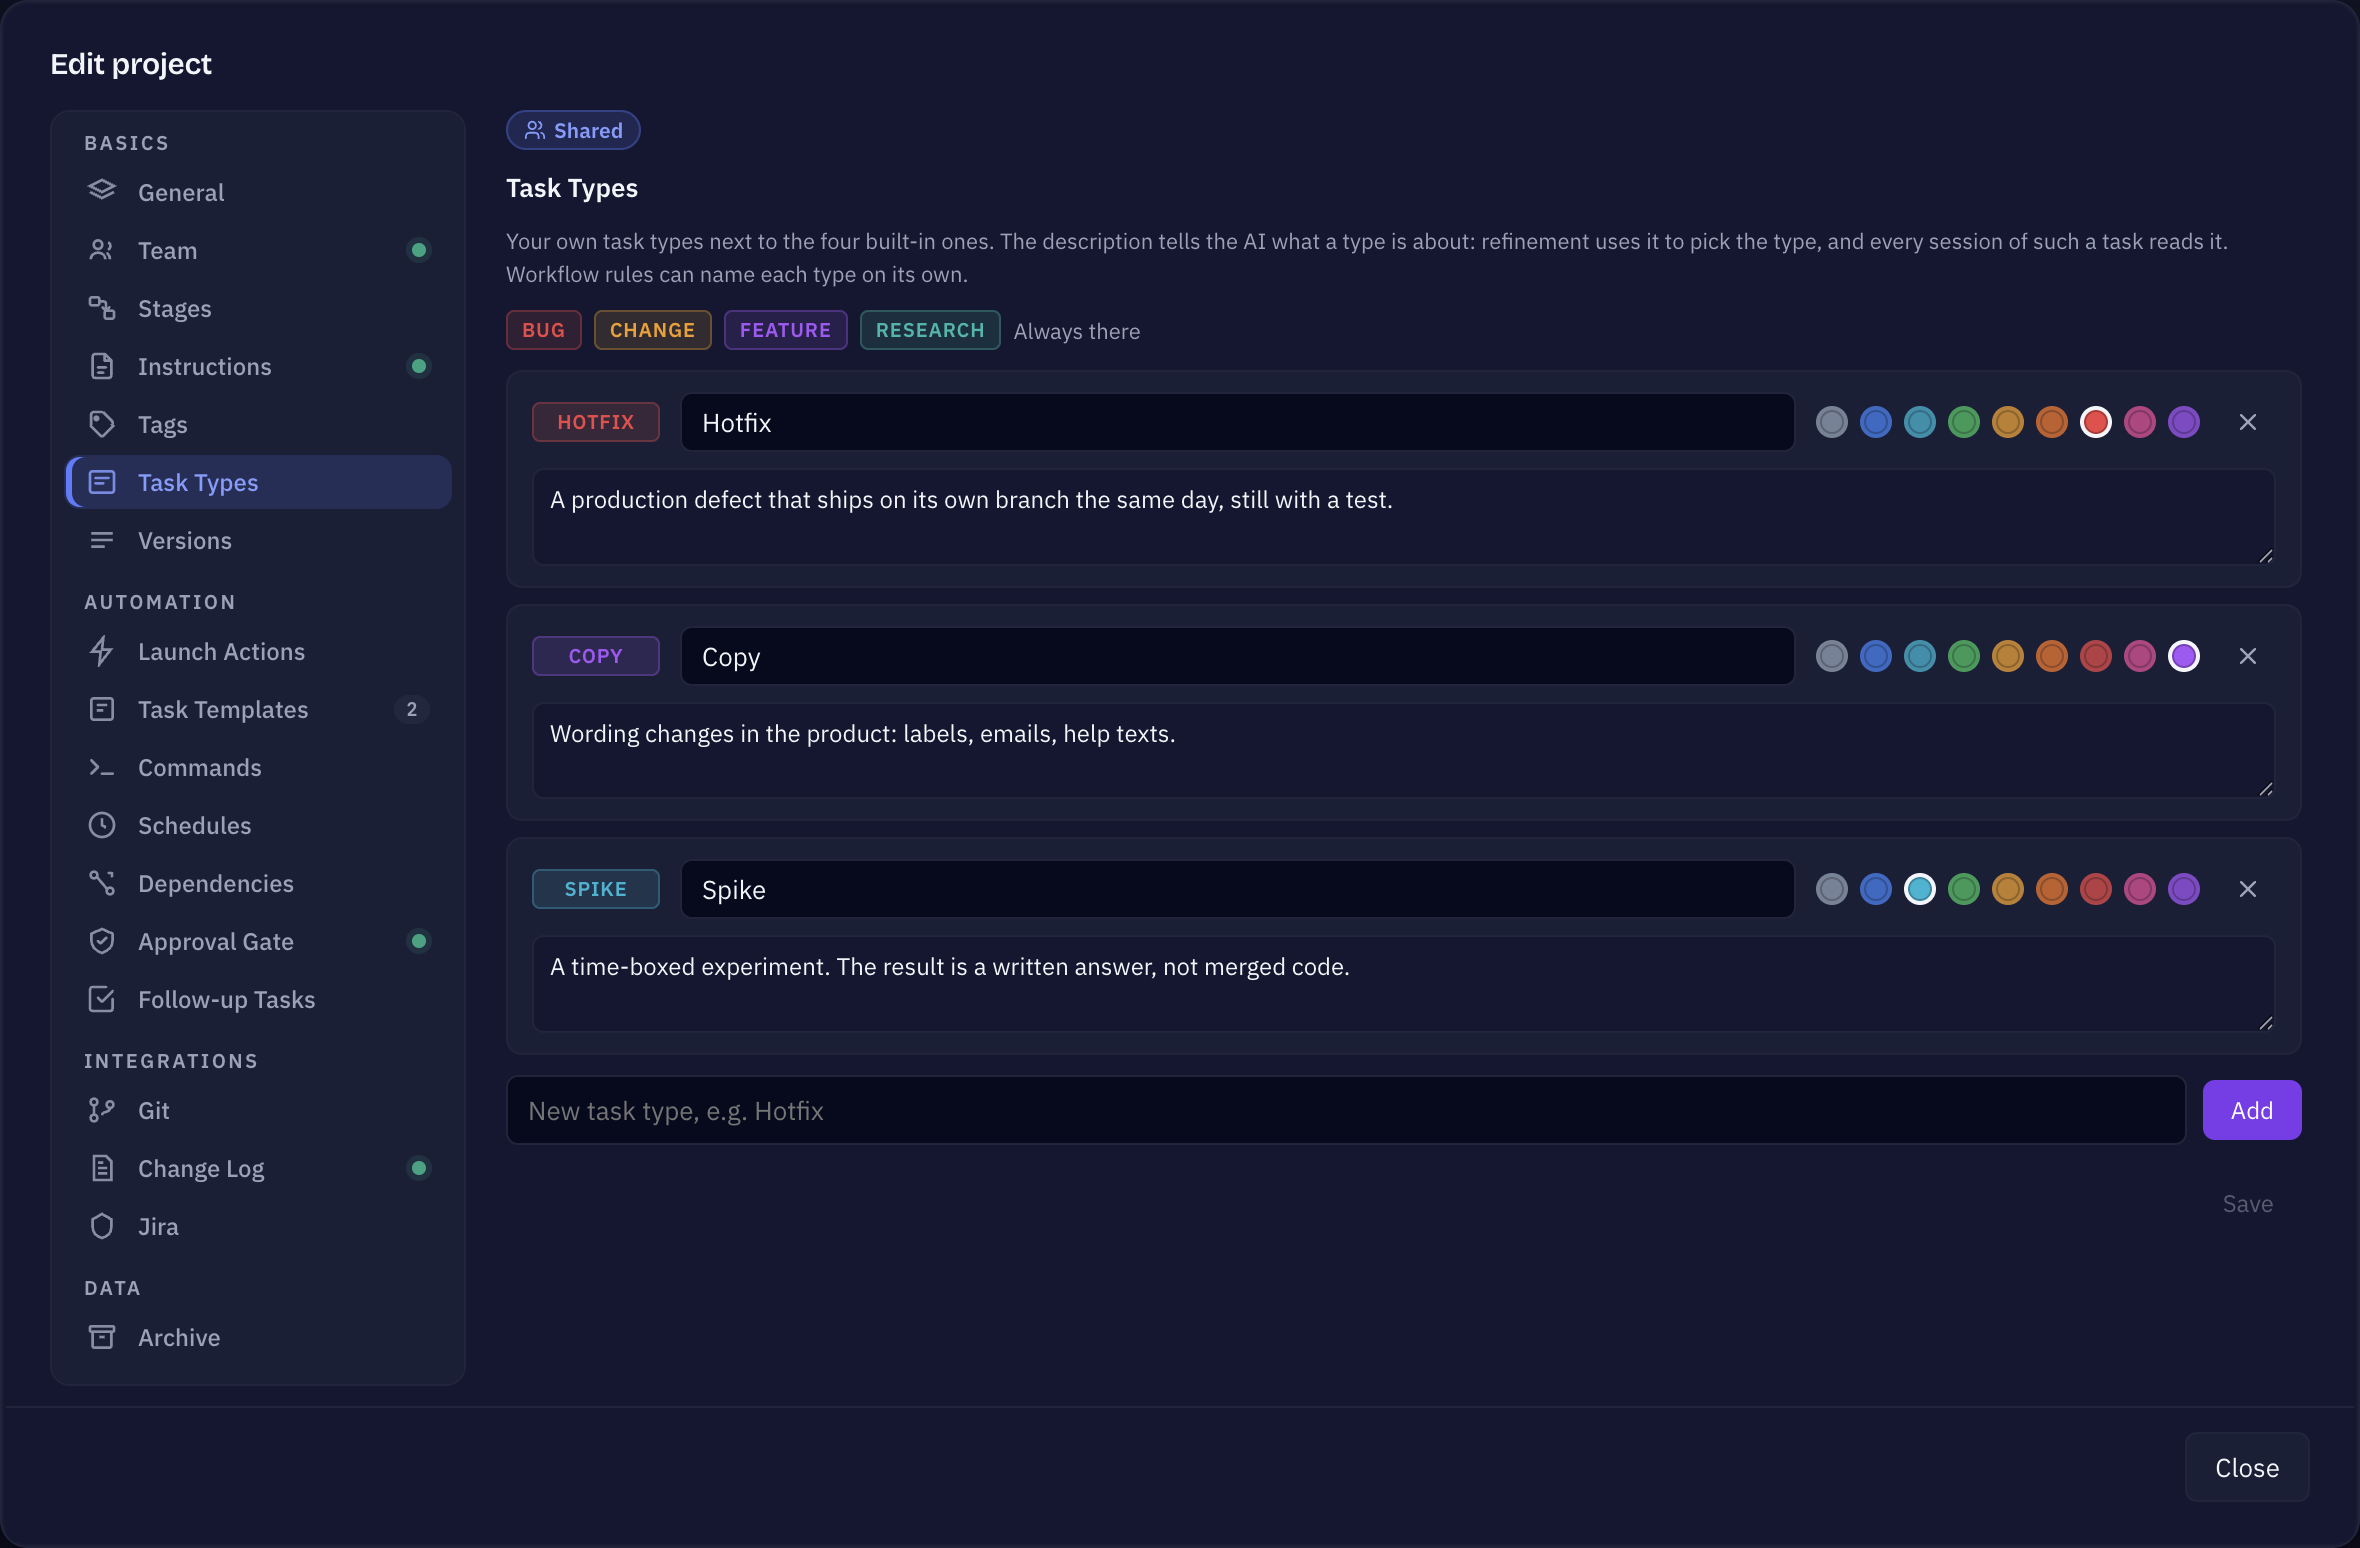Pick gray color for Hotfix type
2360x1548 pixels.
pyautogui.click(x=1831, y=422)
